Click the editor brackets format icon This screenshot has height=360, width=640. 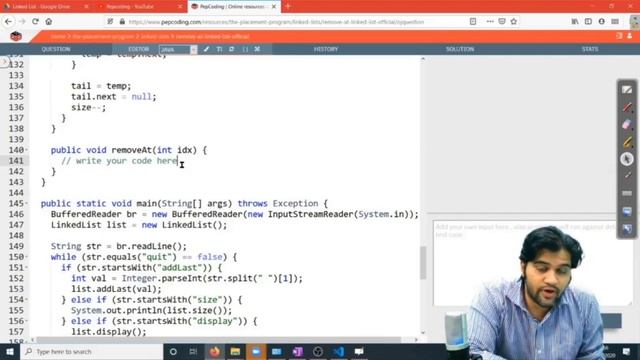point(245,49)
